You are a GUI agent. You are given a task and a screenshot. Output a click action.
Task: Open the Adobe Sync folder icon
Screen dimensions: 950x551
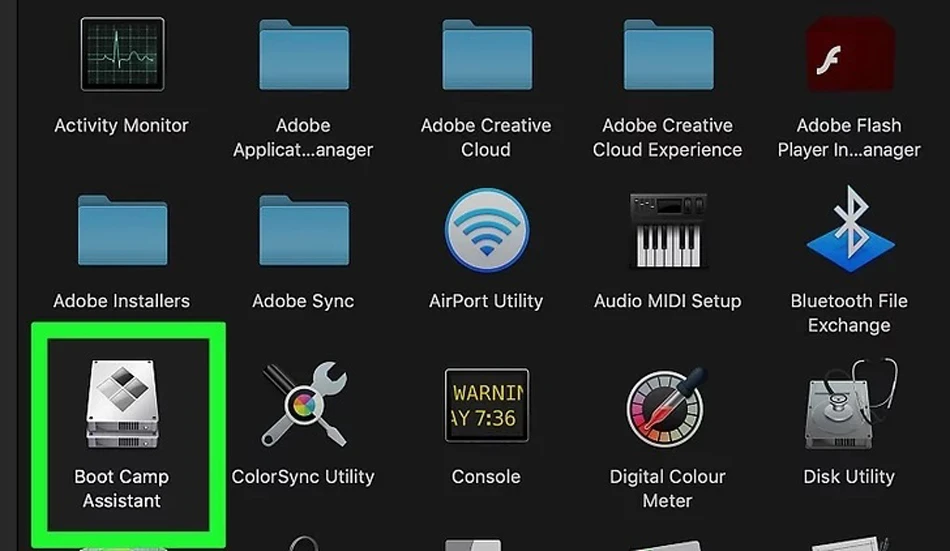304,230
